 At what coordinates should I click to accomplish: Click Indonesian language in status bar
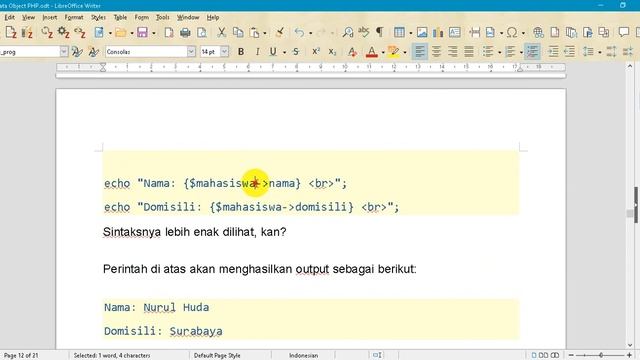(303, 355)
